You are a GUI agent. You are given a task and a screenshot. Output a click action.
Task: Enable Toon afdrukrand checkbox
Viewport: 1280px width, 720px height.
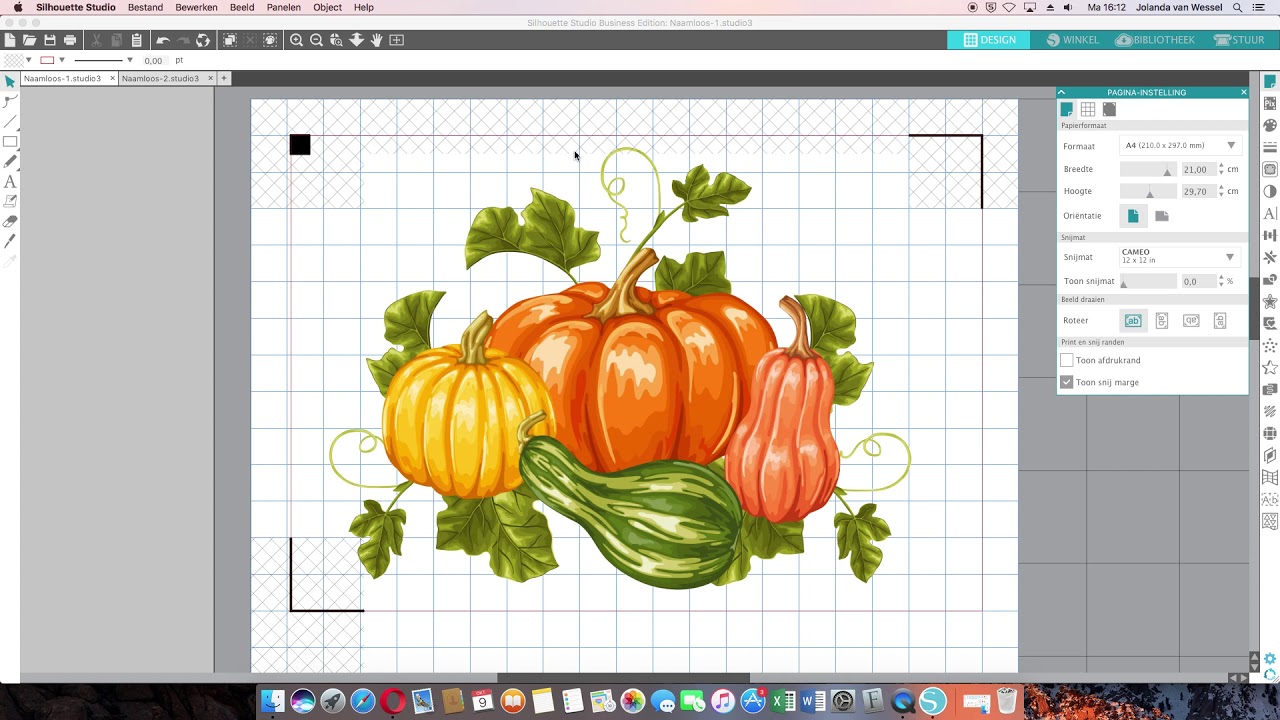1067,360
